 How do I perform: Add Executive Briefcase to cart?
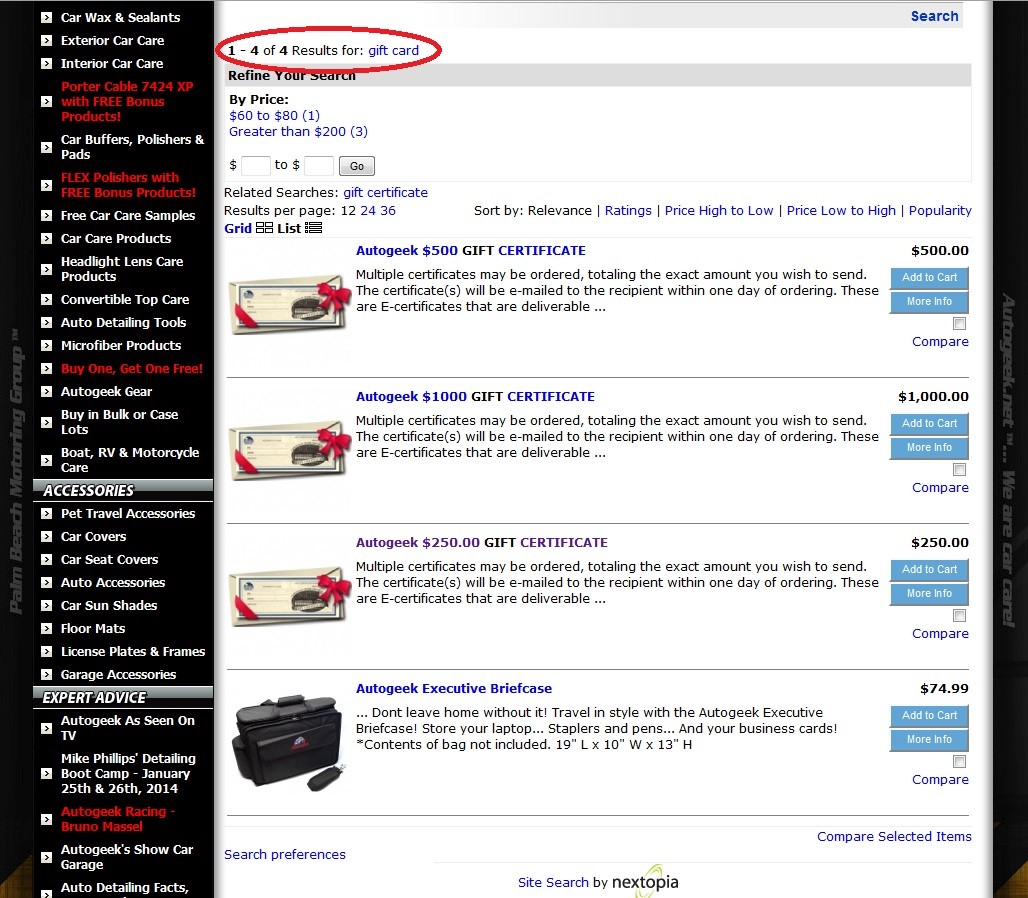pos(929,716)
